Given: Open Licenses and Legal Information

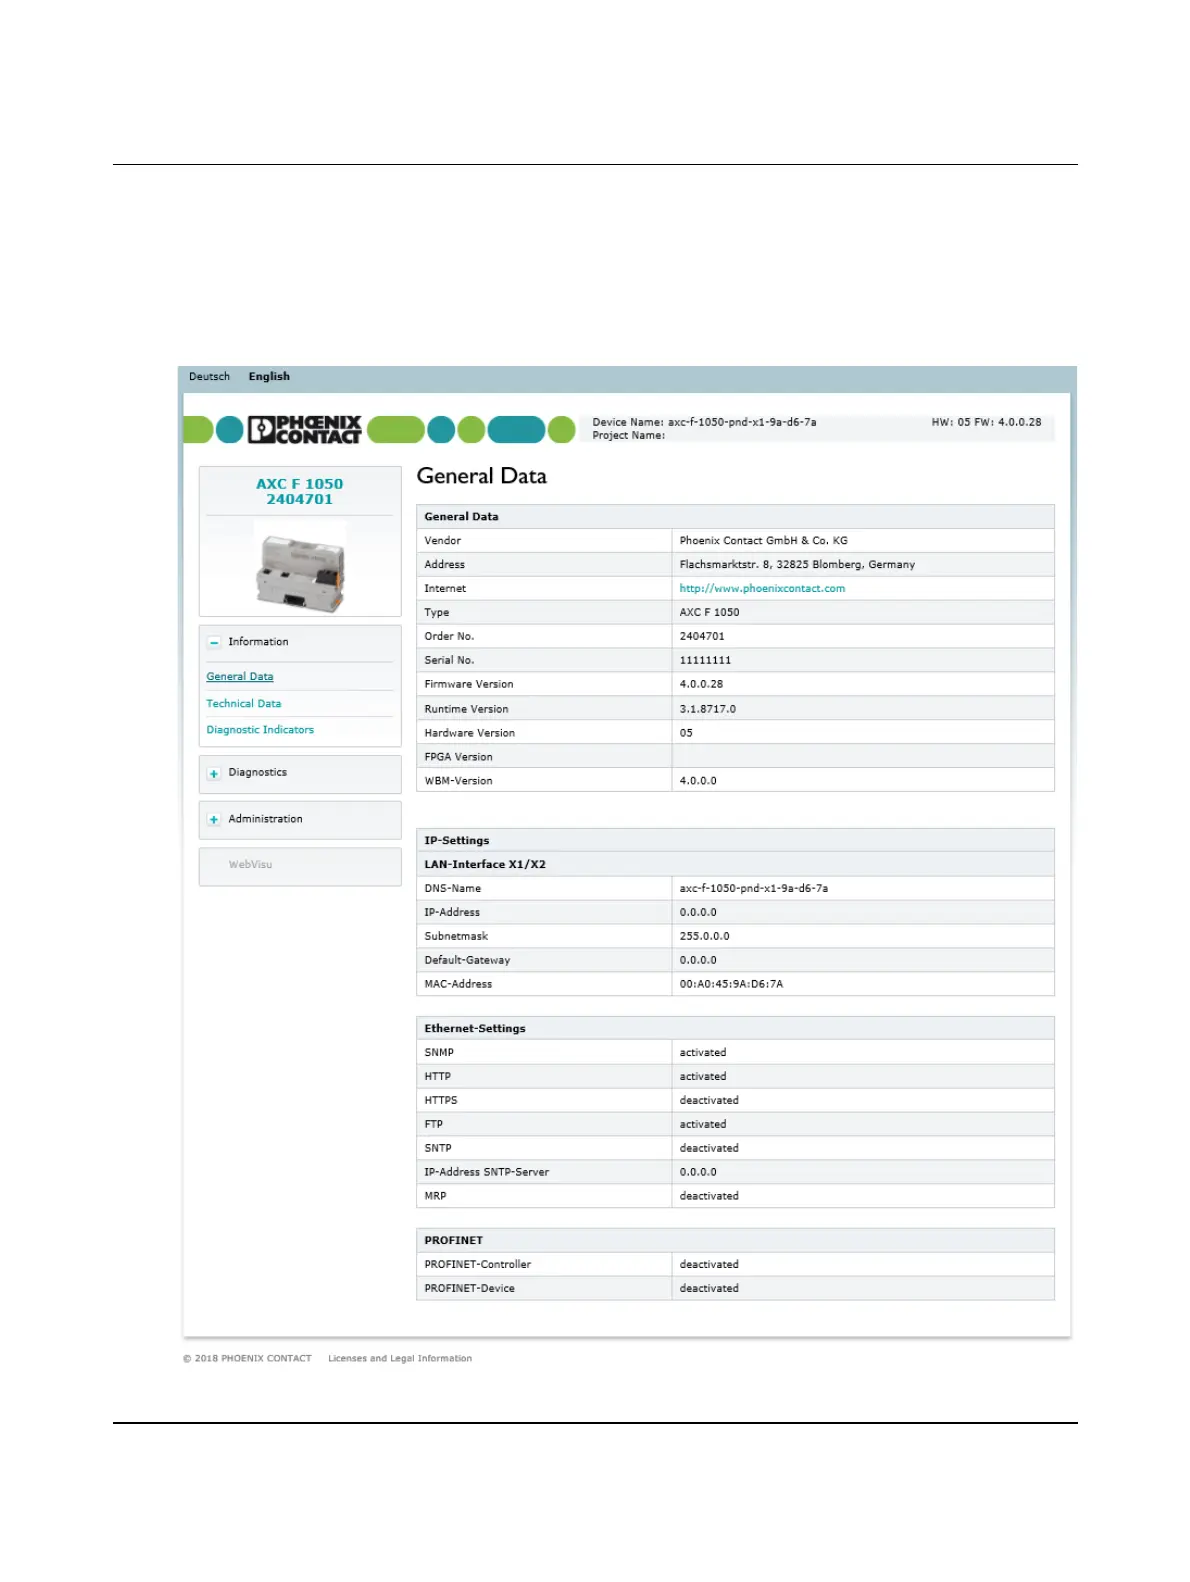Looking at the screenshot, I should [400, 1359].
